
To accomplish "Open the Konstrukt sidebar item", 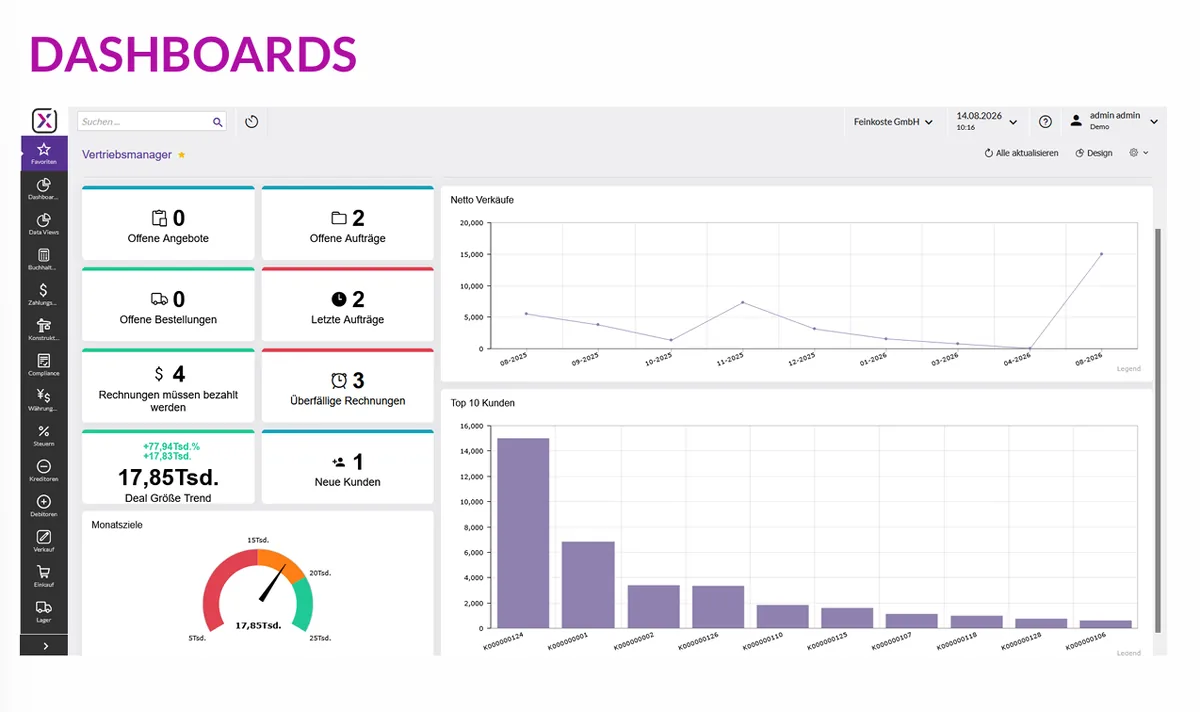I will pyautogui.click(x=44, y=330).
